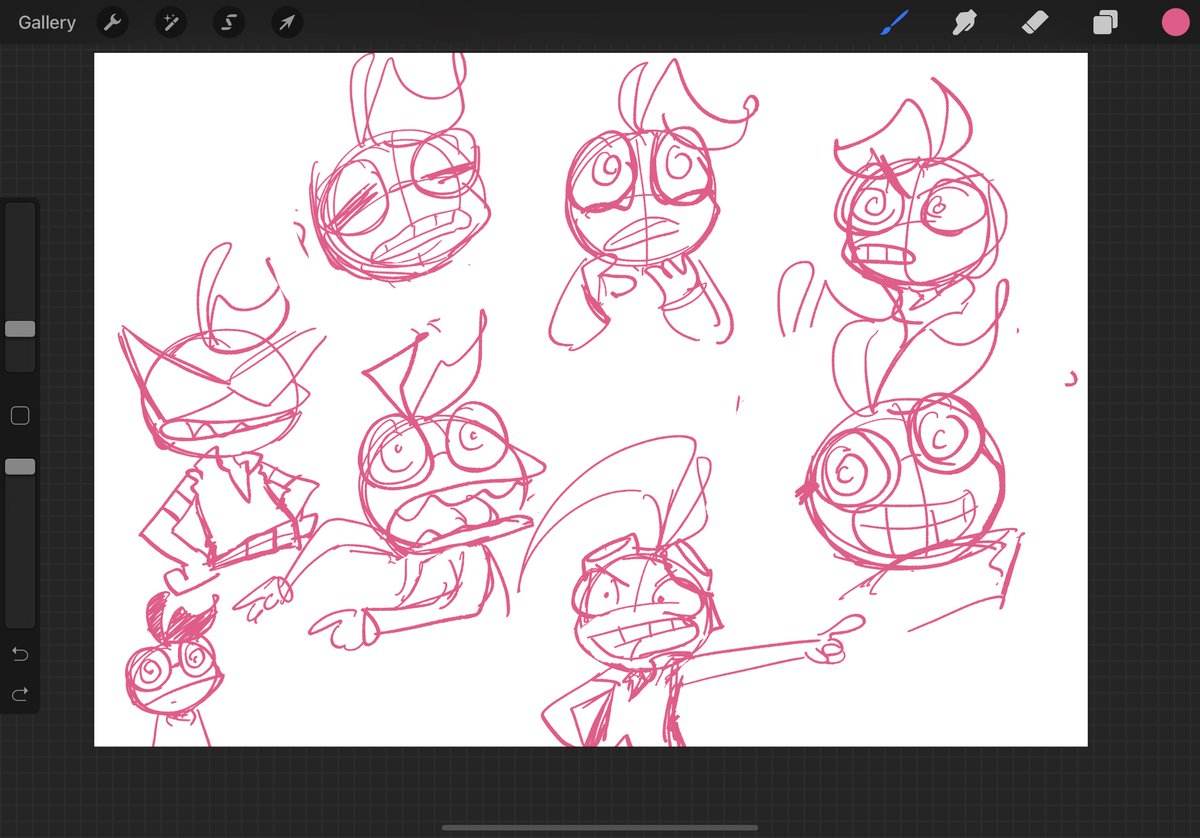Activate the Transform arrow tool
Viewport: 1200px width, 838px height.
coord(288,23)
